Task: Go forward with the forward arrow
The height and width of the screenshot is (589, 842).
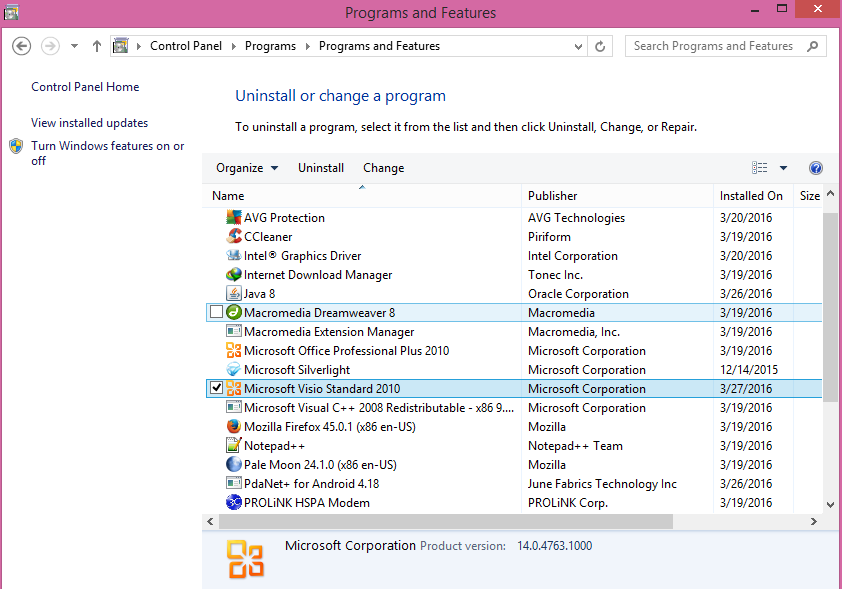Action: click(50, 46)
